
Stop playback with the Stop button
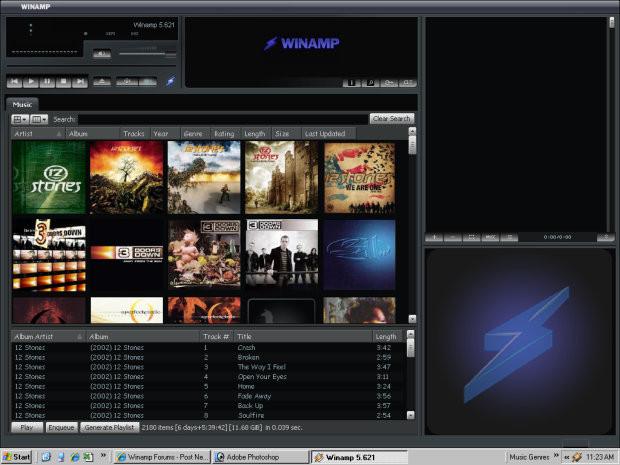(63, 82)
